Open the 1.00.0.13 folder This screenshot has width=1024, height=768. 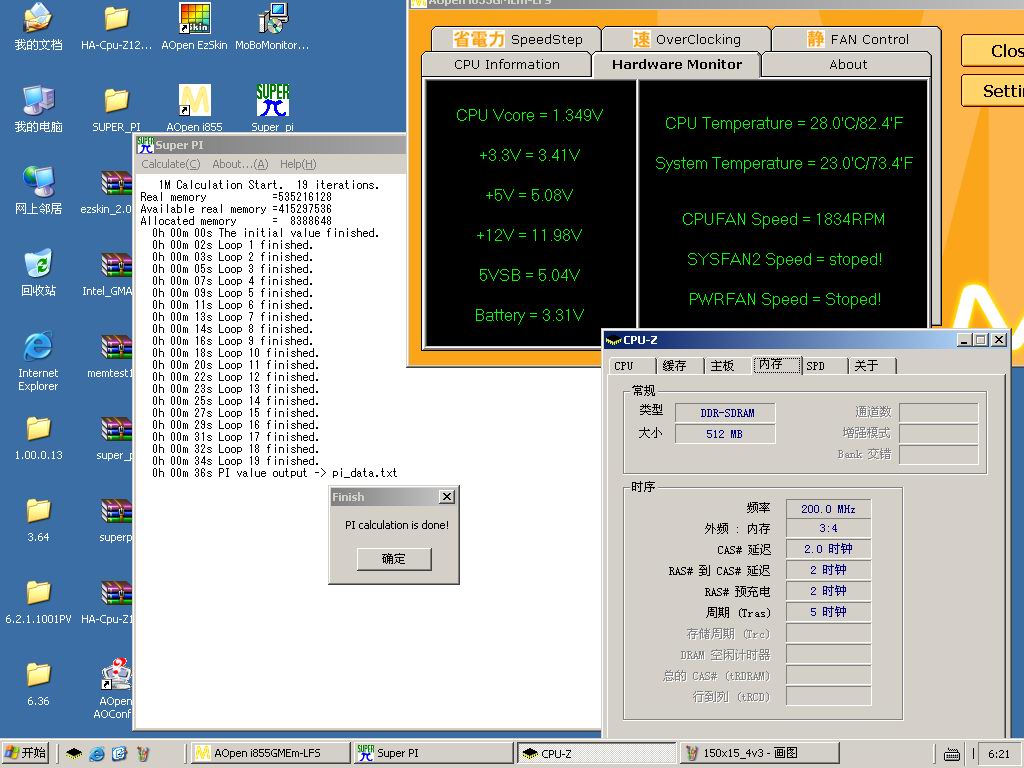click(x=38, y=438)
